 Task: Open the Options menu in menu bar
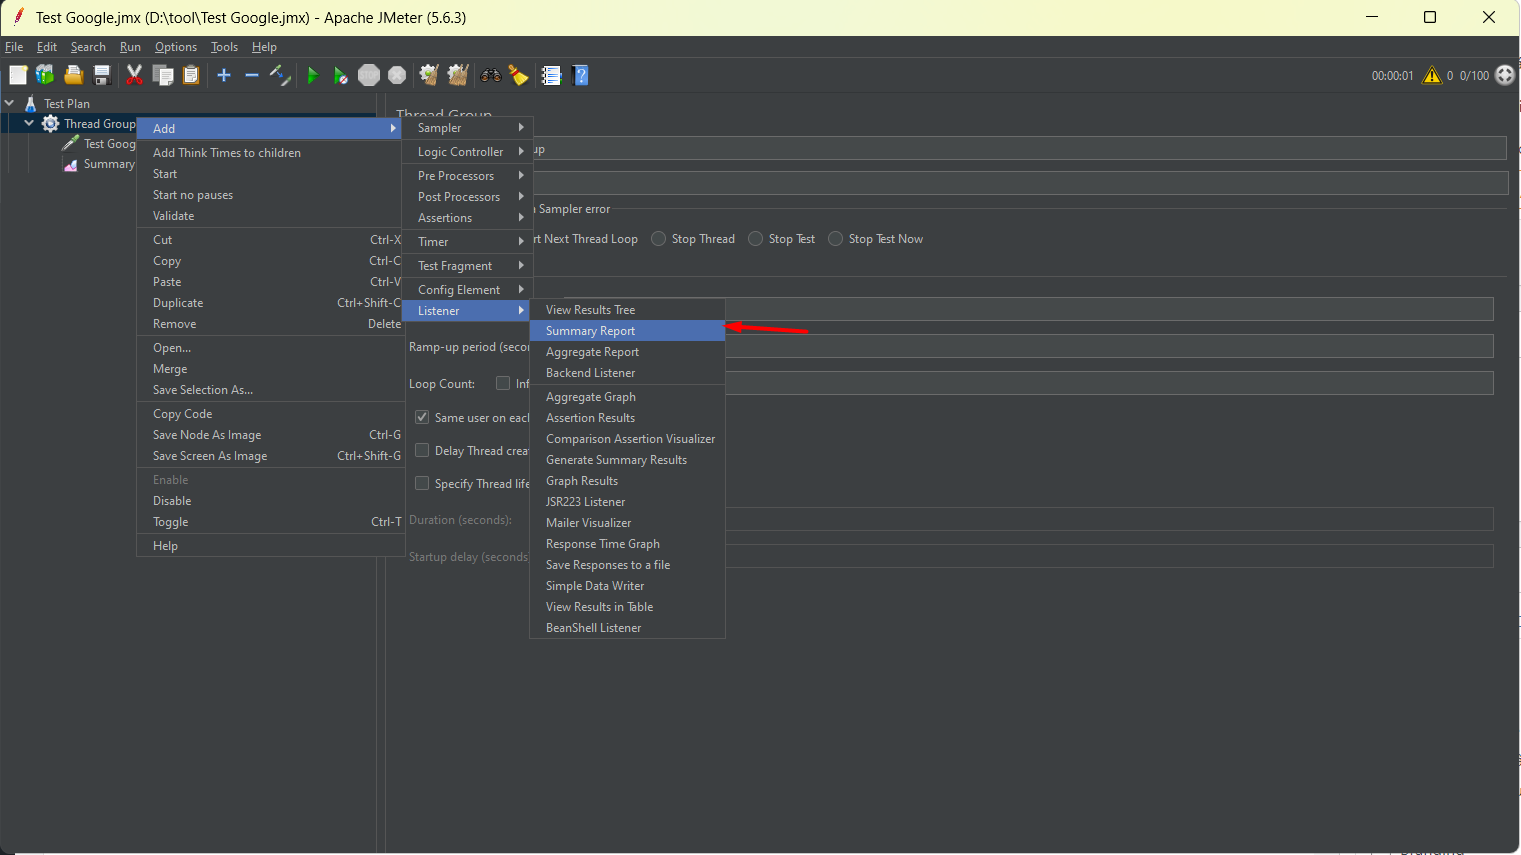[x=176, y=47]
